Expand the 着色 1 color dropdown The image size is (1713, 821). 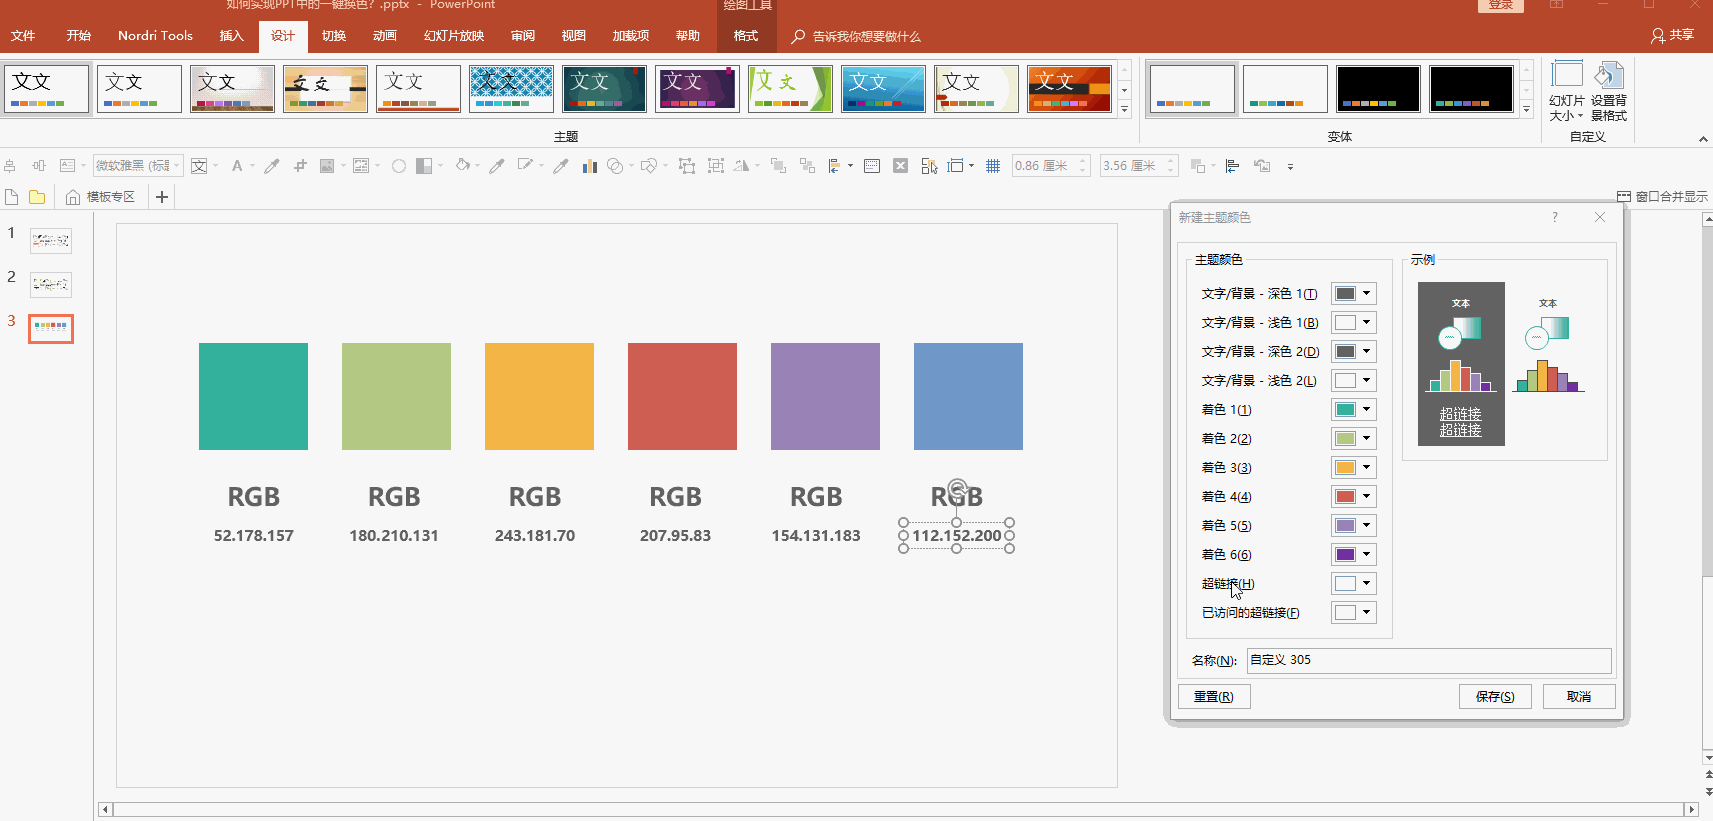(x=1354, y=409)
